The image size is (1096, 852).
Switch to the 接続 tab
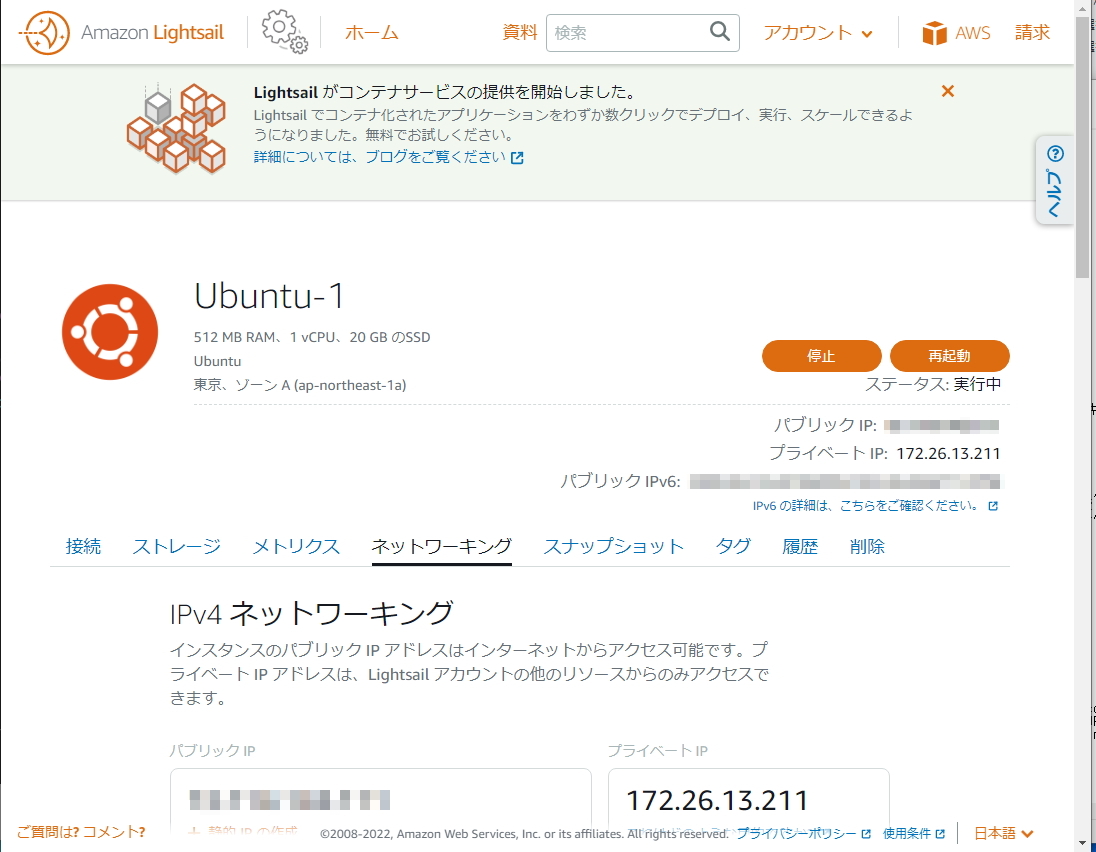(x=83, y=546)
